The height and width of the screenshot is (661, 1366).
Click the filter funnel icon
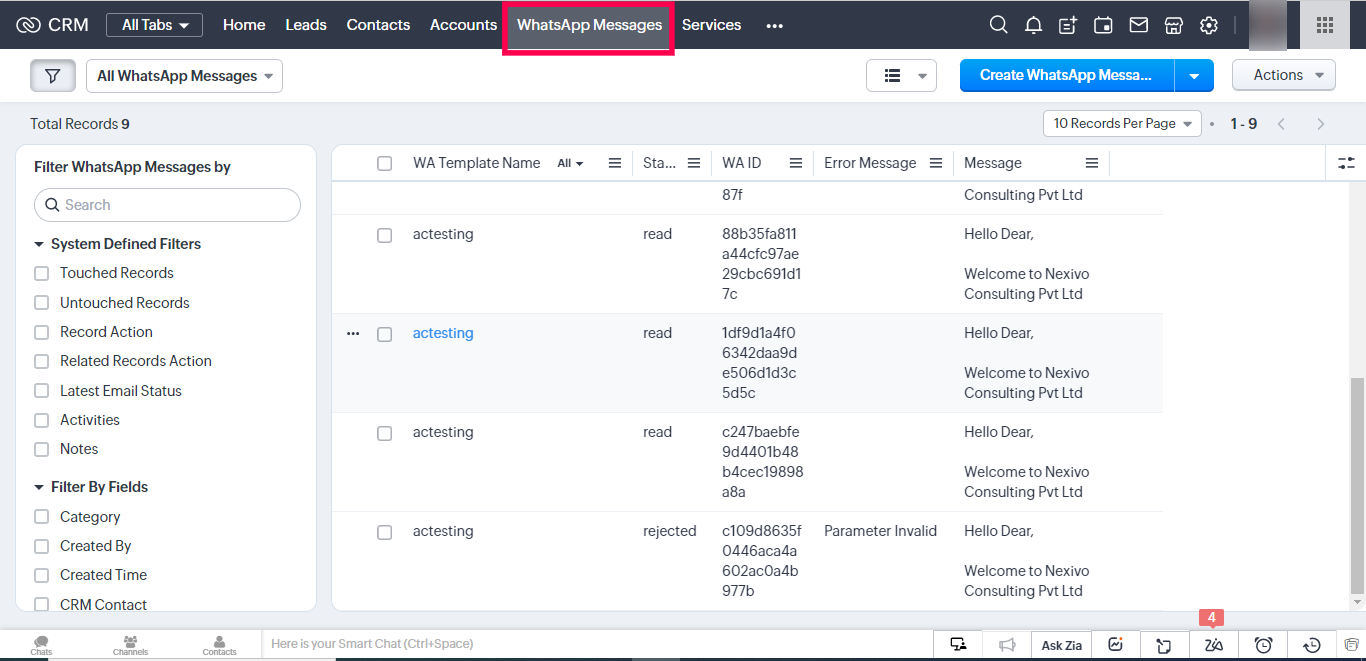53,76
